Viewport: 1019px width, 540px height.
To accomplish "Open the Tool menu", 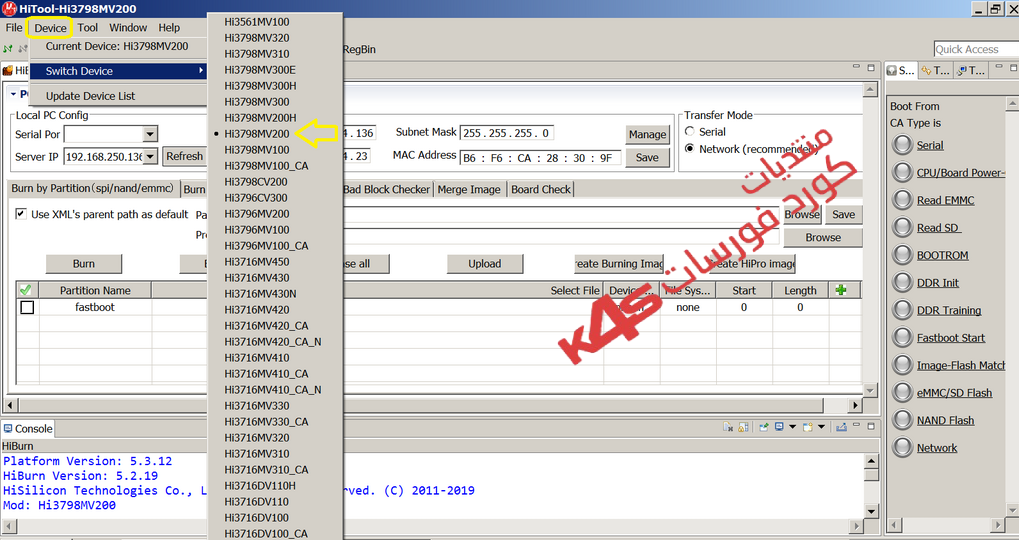I will point(88,27).
